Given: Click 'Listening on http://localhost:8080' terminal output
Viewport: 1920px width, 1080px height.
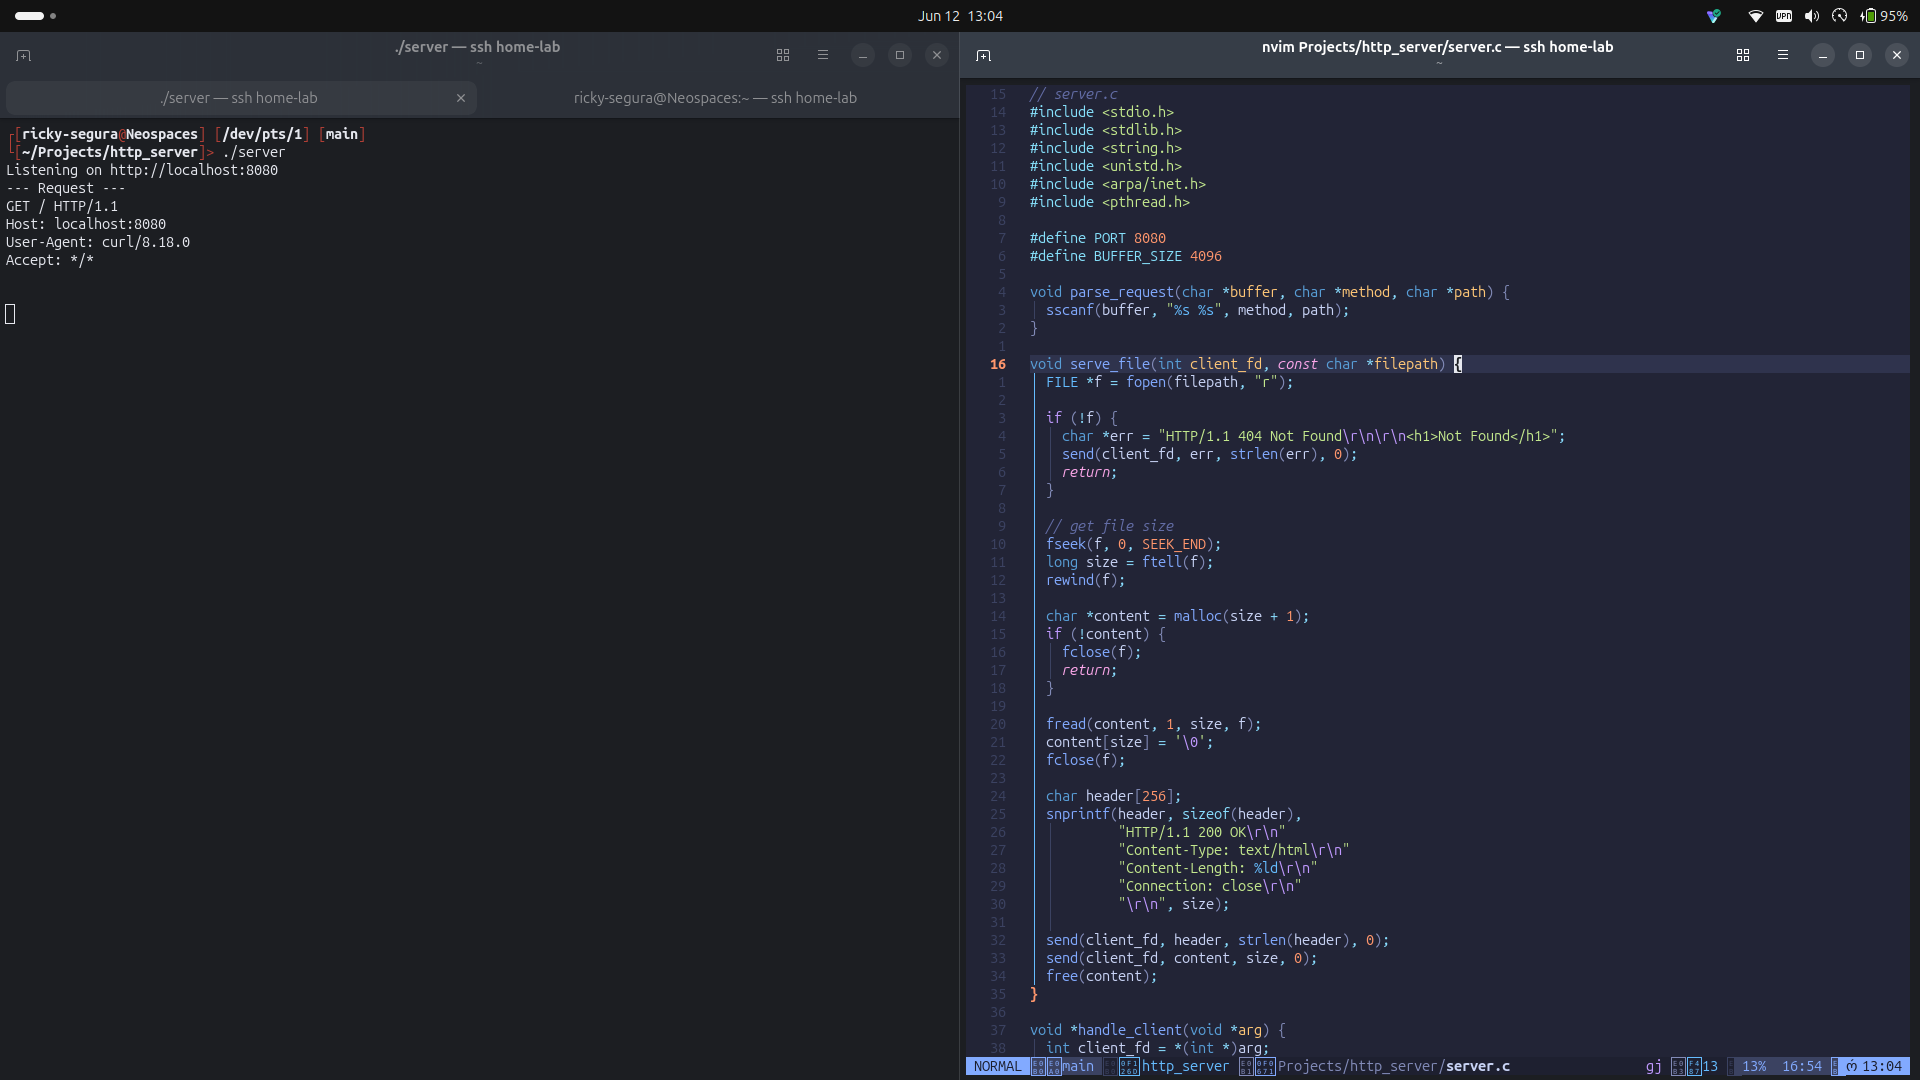Looking at the screenshot, I should pyautogui.click(x=142, y=170).
